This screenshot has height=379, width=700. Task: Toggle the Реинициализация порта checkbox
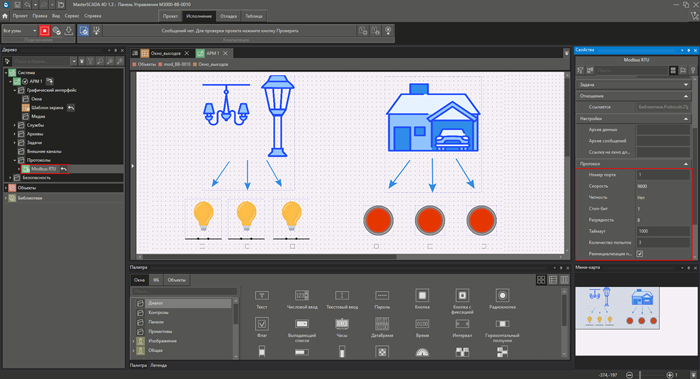(x=640, y=254)
